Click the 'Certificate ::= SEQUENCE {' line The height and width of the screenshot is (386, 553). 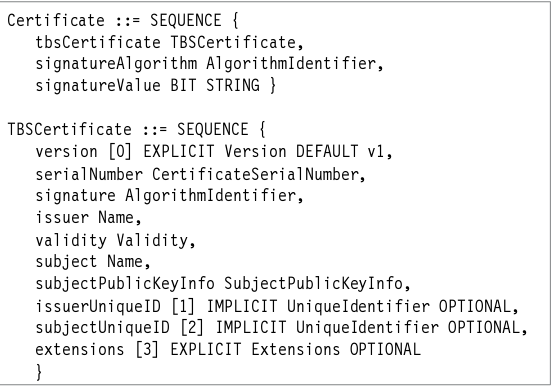click(x=123, y=20)
